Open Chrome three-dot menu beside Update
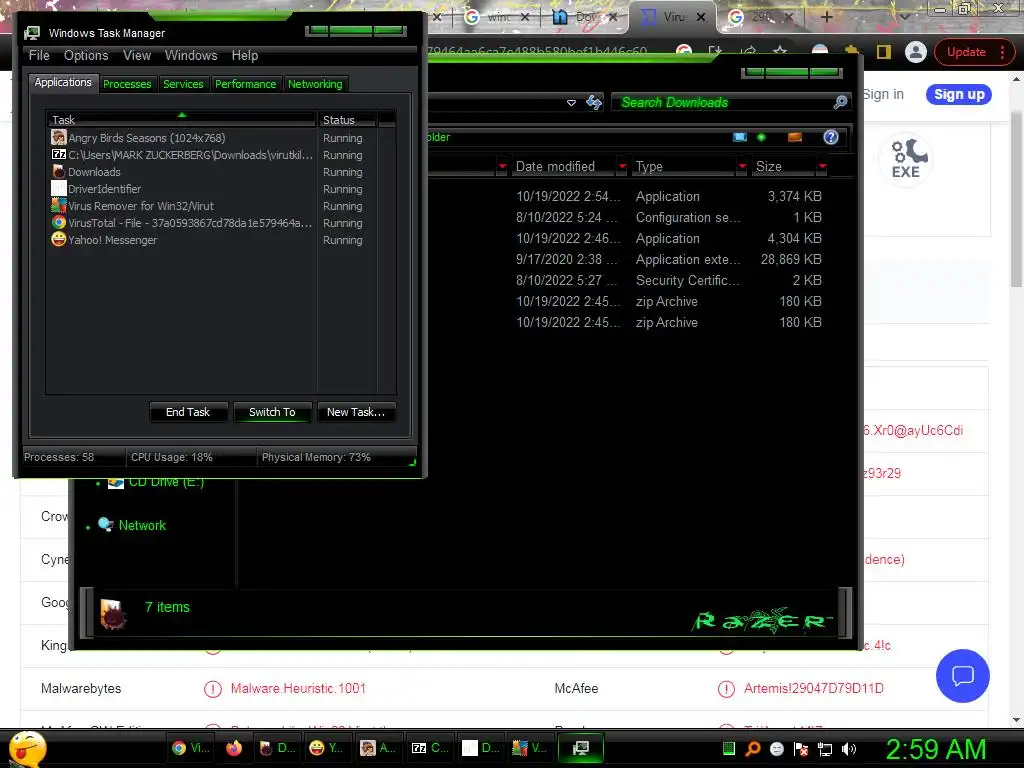1024x768 pixels. [1002, 52]
